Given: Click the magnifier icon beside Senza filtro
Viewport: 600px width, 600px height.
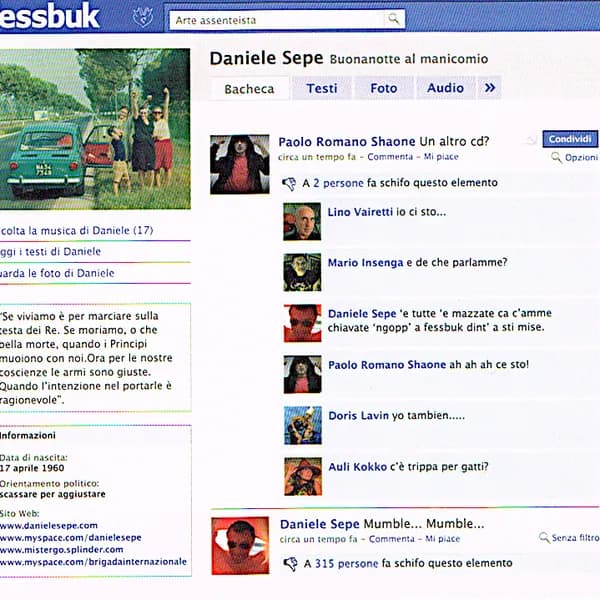Looking at the screenshot, I should click(544, 538).
